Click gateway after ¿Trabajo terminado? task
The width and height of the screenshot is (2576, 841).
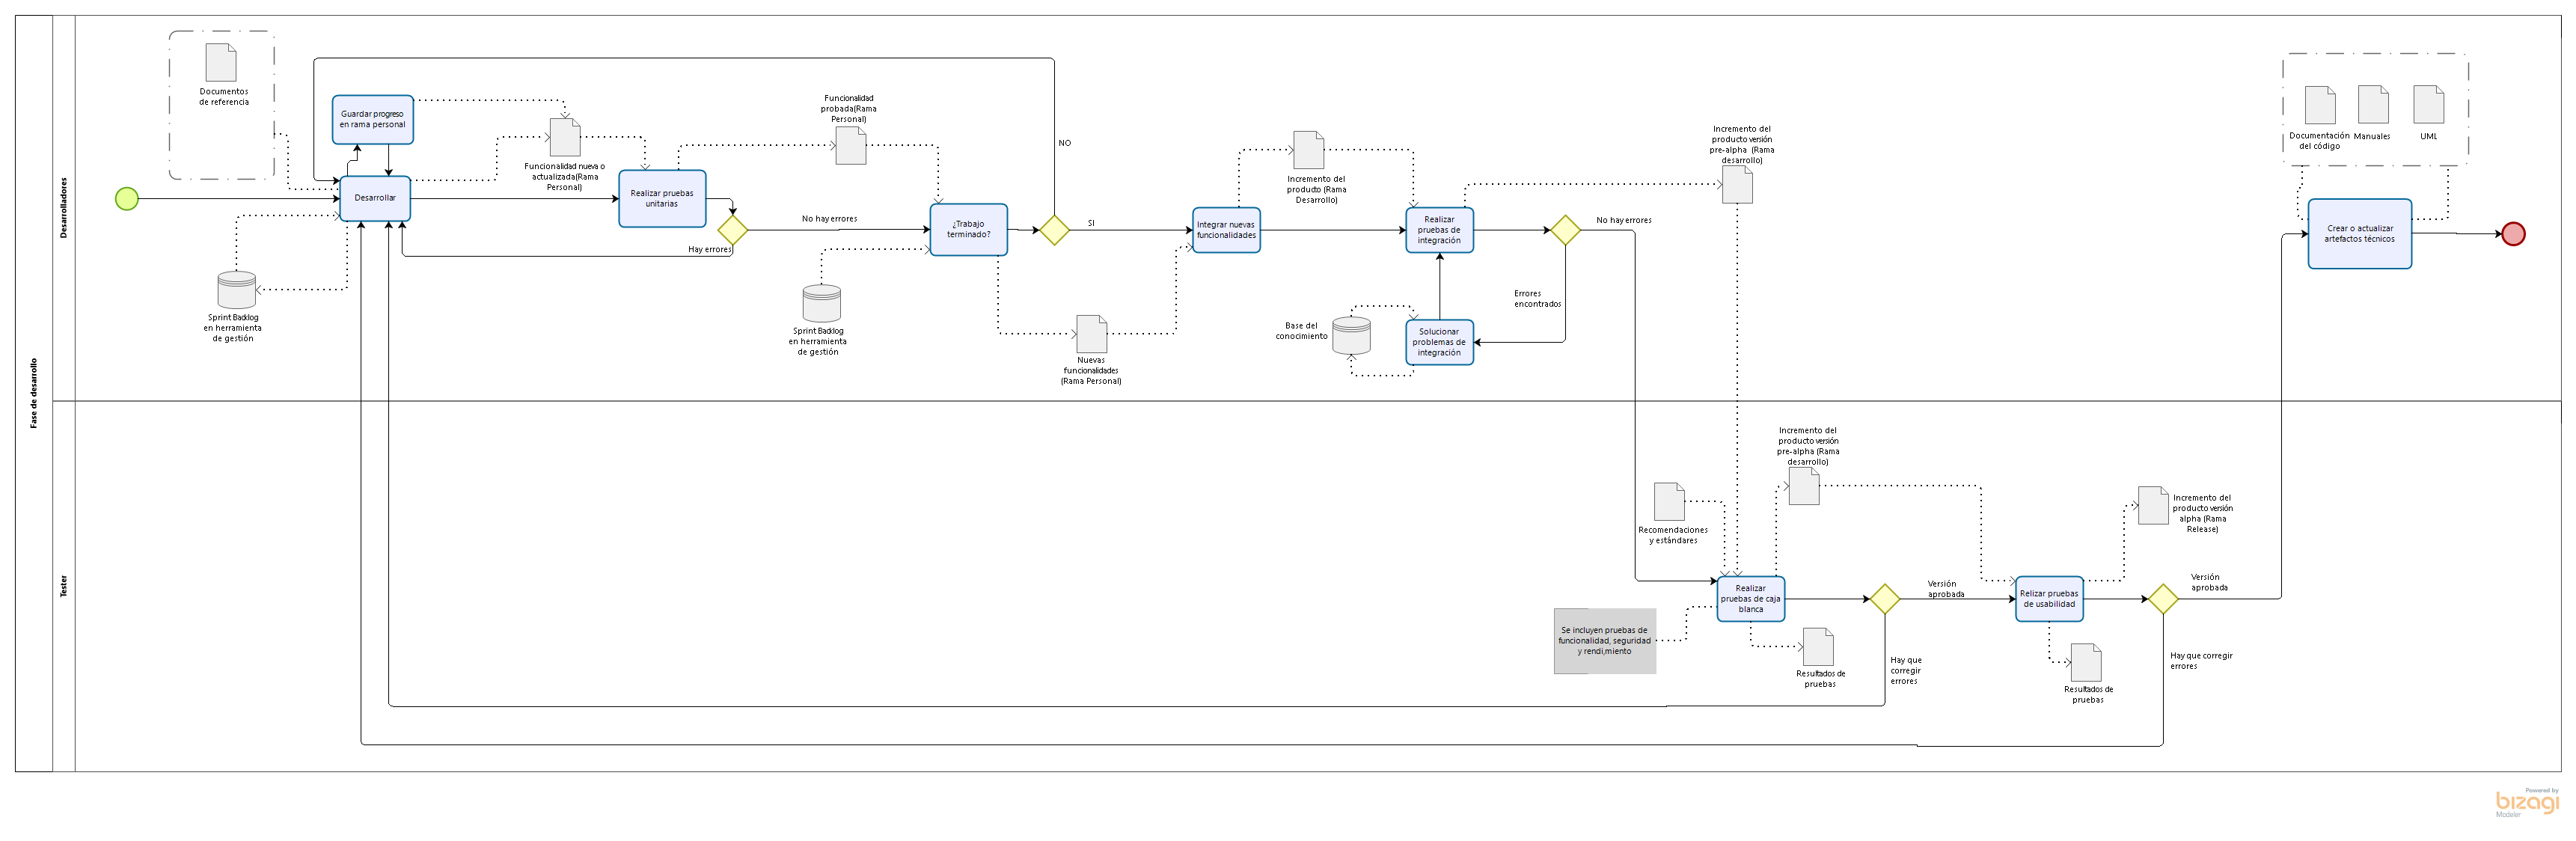click(x=1054, y=230)
